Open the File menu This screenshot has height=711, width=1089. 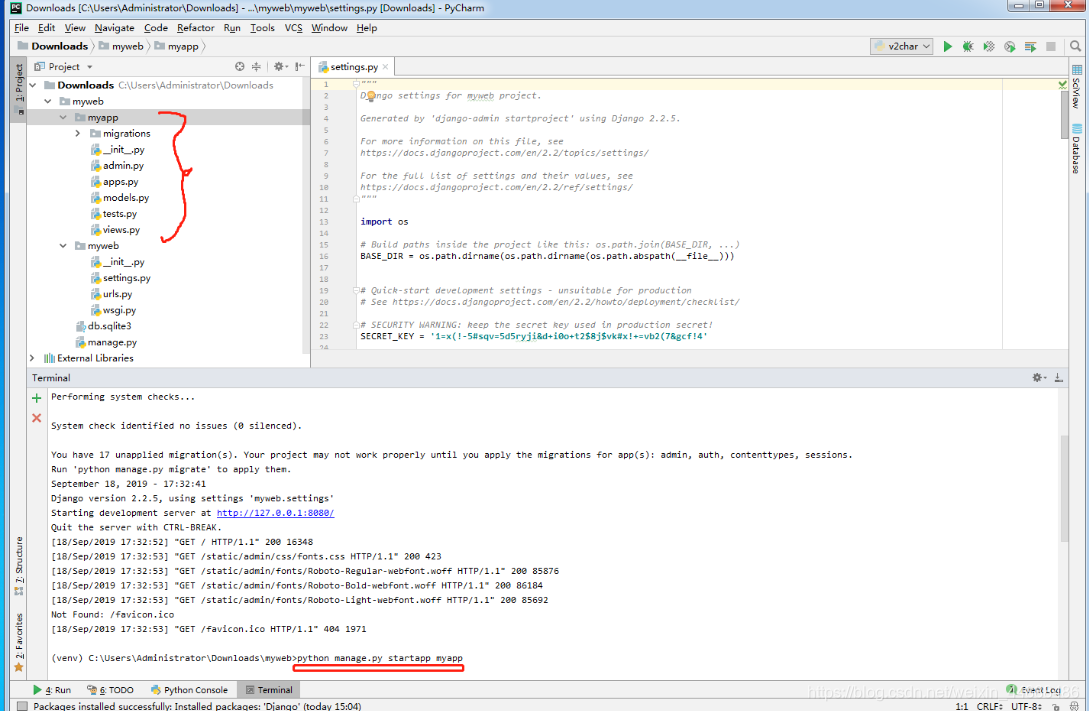(22, 28)
